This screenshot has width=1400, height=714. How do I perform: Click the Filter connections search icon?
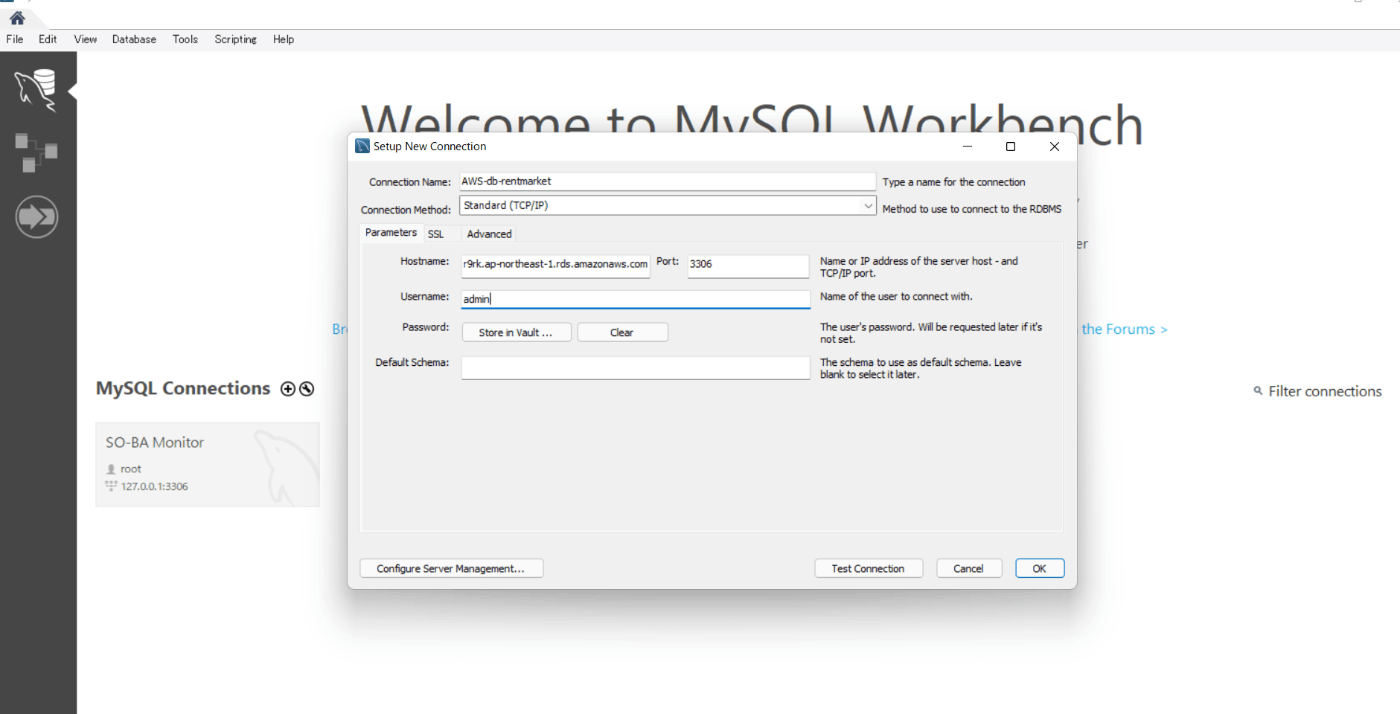click(x=1258, y=391)
